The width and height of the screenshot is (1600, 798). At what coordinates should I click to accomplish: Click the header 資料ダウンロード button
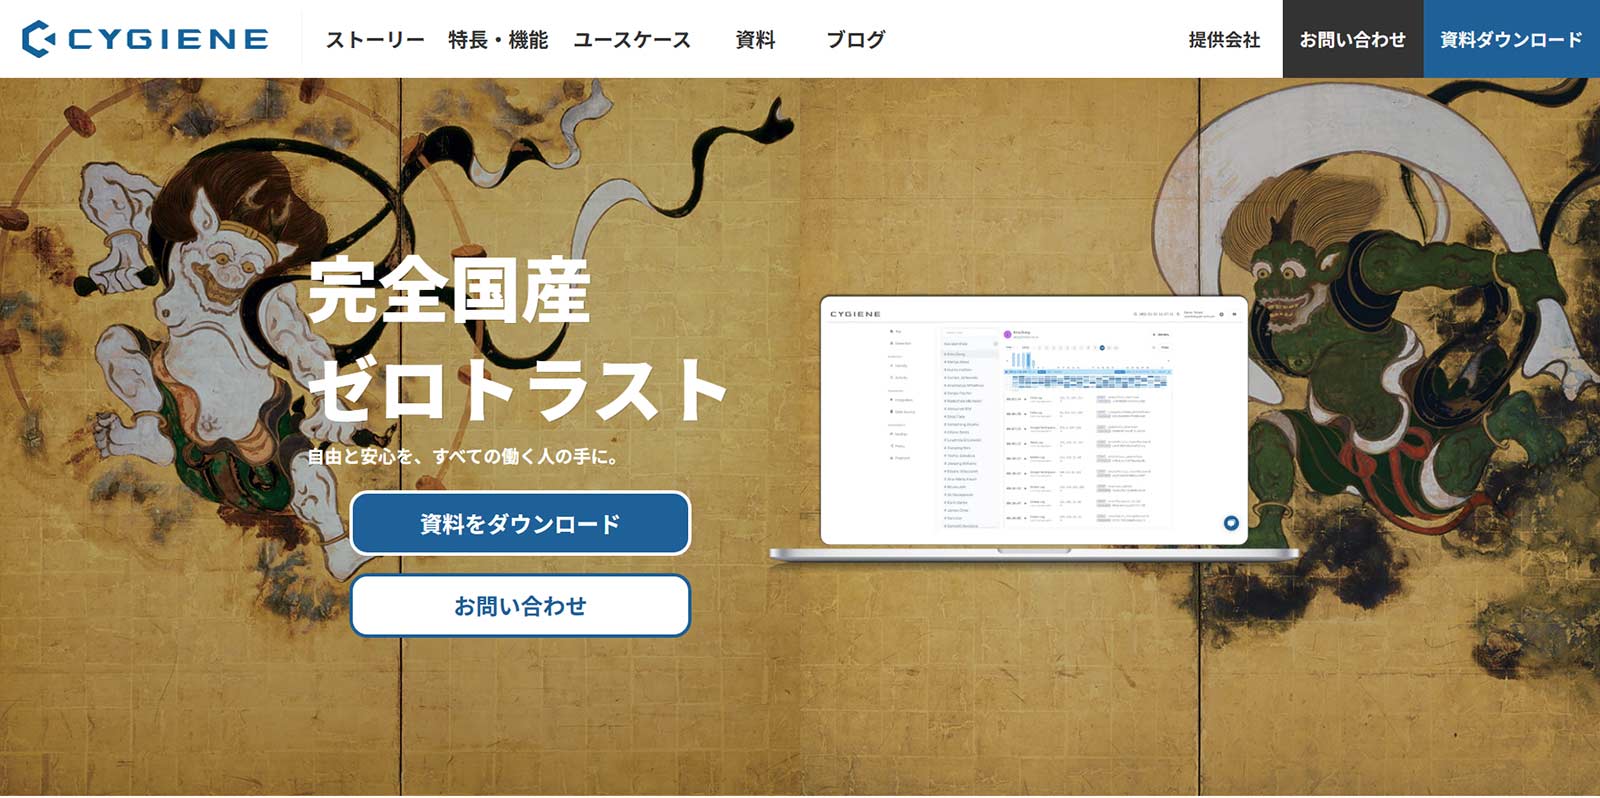coord(1512,39)
